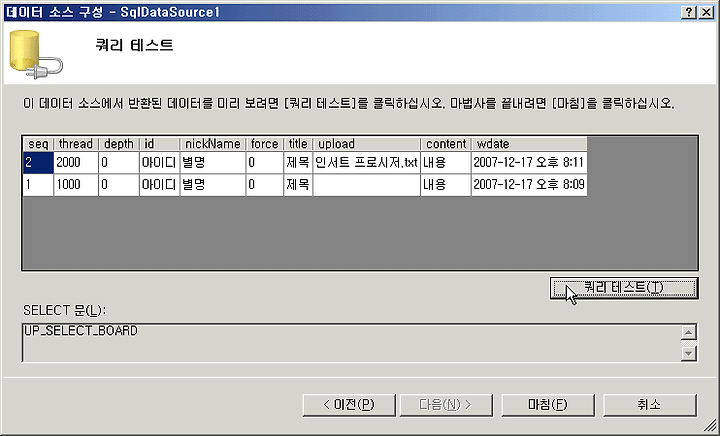Select the wdate cell 2007-12-17 오후 8:09
The height and width of the screenshot is (436, 720).
(x=529, y=184)
